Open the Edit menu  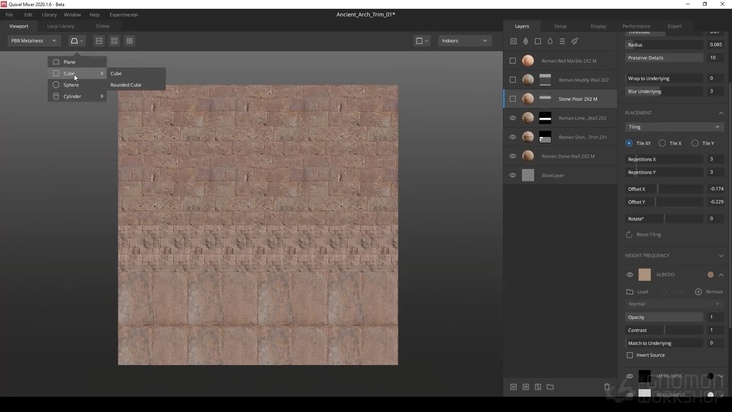(x=28, y=15)
